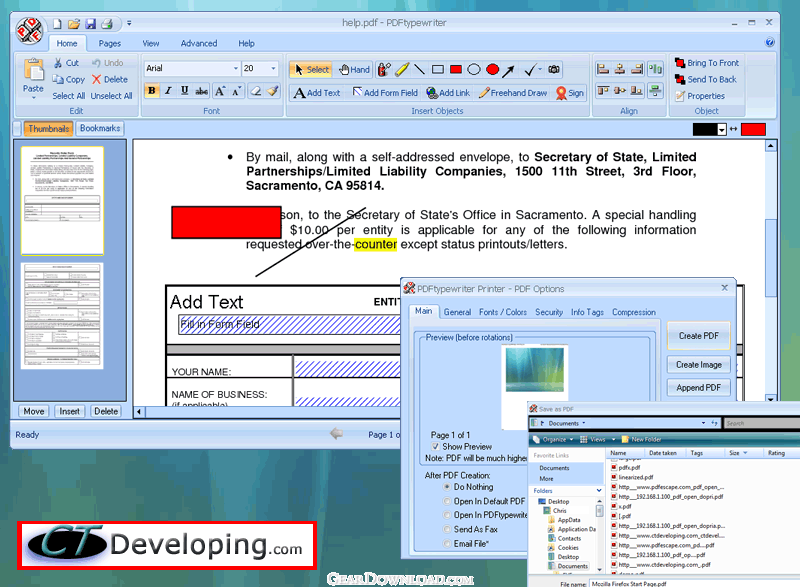800x587 pixels.
Task: Click the Create Image button
Action: click(698, 365)
